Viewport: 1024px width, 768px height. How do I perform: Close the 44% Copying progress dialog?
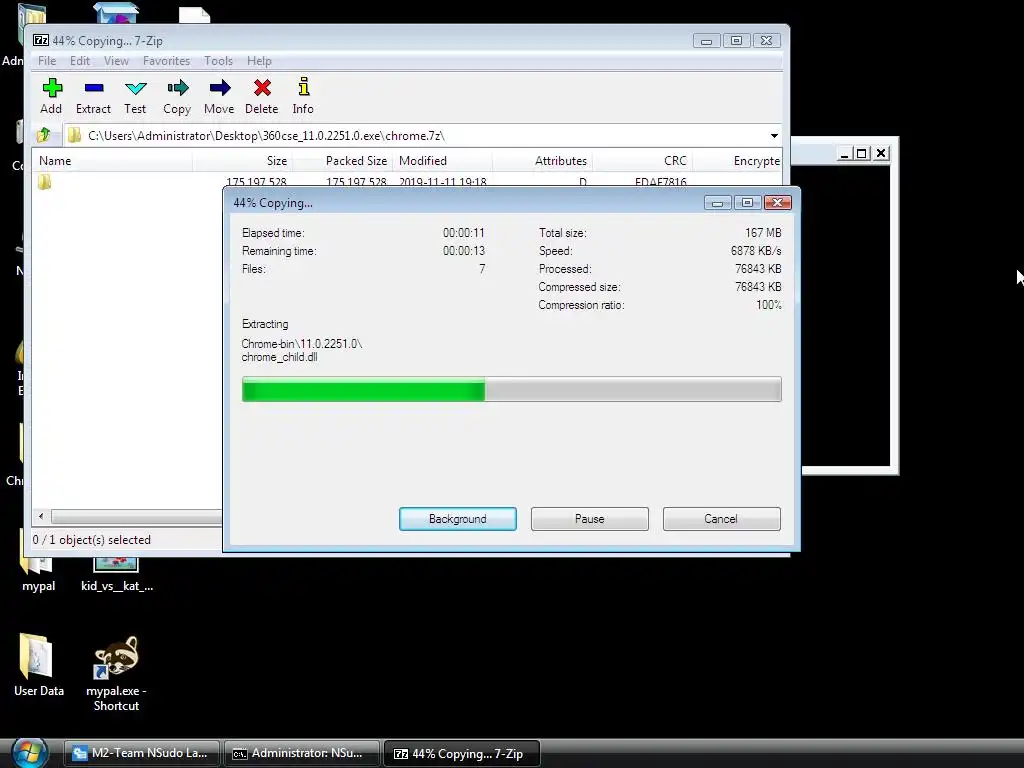[x=778, y=202]
